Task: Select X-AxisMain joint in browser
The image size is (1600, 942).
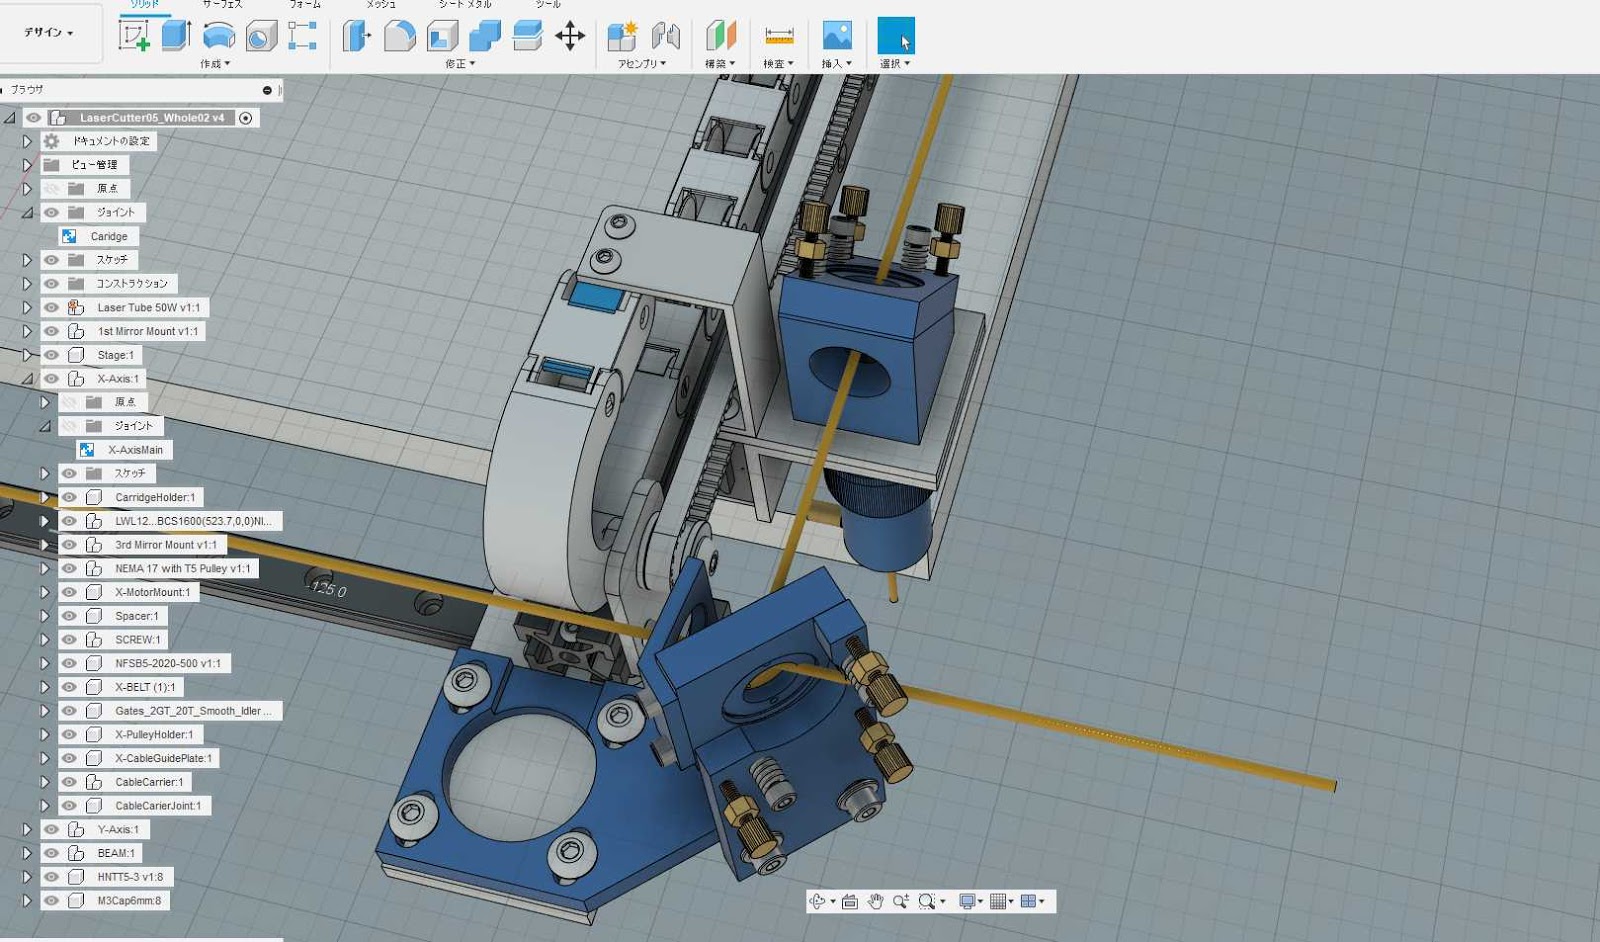Action: coord(135,450)
